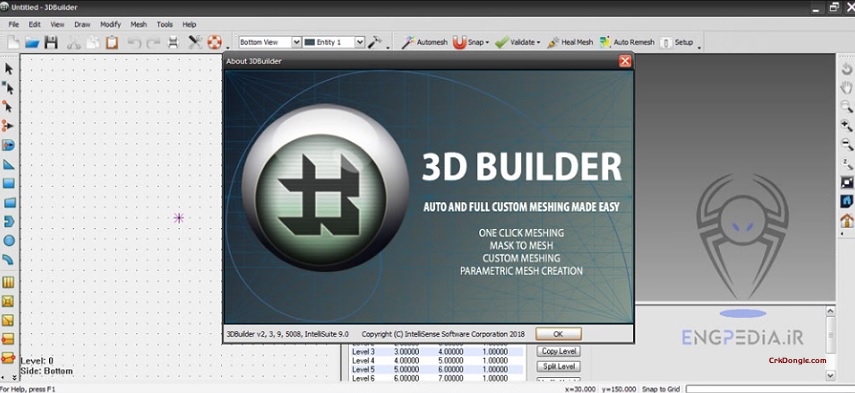Print using the printer icon
This screenshot has height=393, width=855.
[173, 42]
